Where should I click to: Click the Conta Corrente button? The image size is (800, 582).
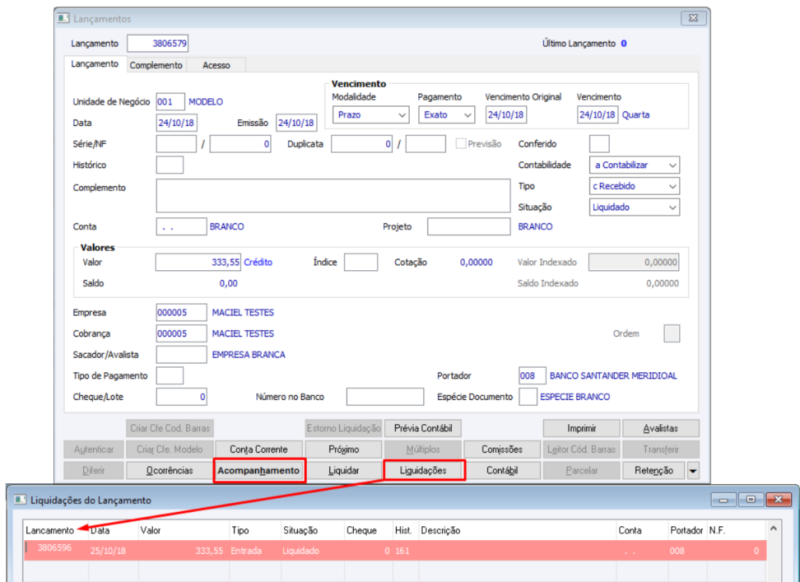click(259, 449)
